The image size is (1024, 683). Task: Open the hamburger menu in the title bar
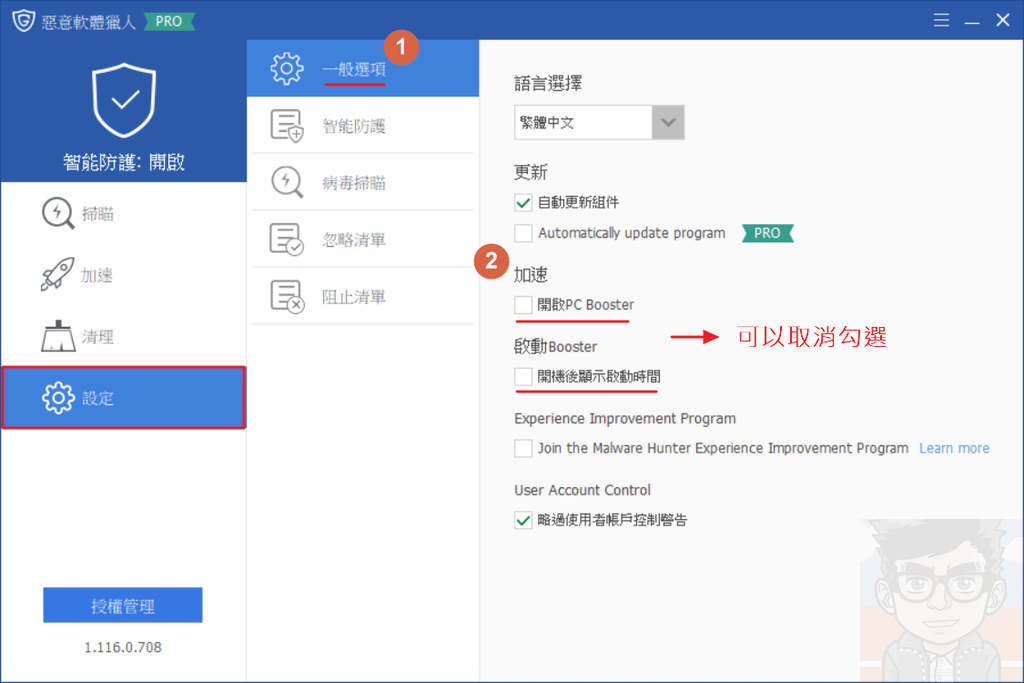pyautogui.click(x=941, y=20)
